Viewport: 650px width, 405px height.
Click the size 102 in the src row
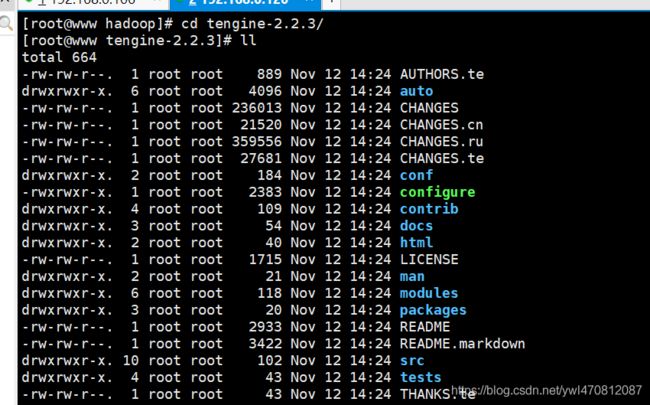pos(269,361)
